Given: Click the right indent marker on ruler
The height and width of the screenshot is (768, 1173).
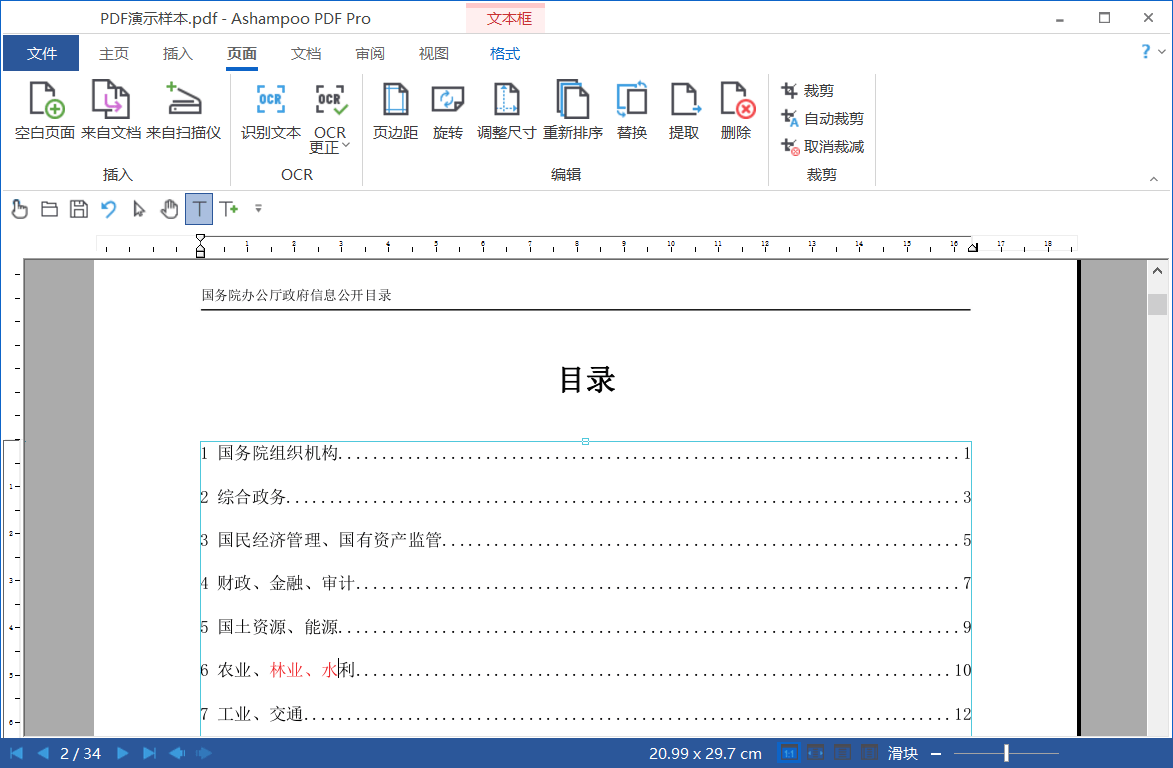Looking at the screenshot, I should point(973,247).
